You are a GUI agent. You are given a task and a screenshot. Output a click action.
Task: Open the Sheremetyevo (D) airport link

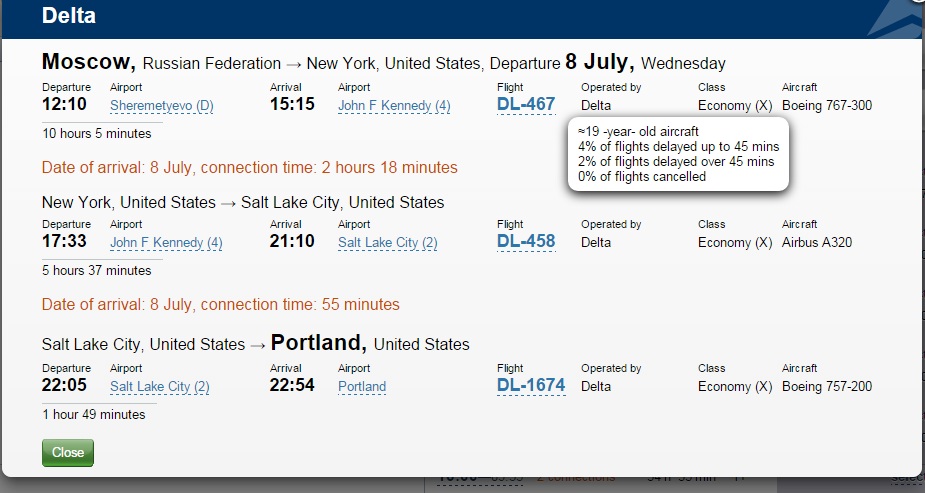click(161, 106)
